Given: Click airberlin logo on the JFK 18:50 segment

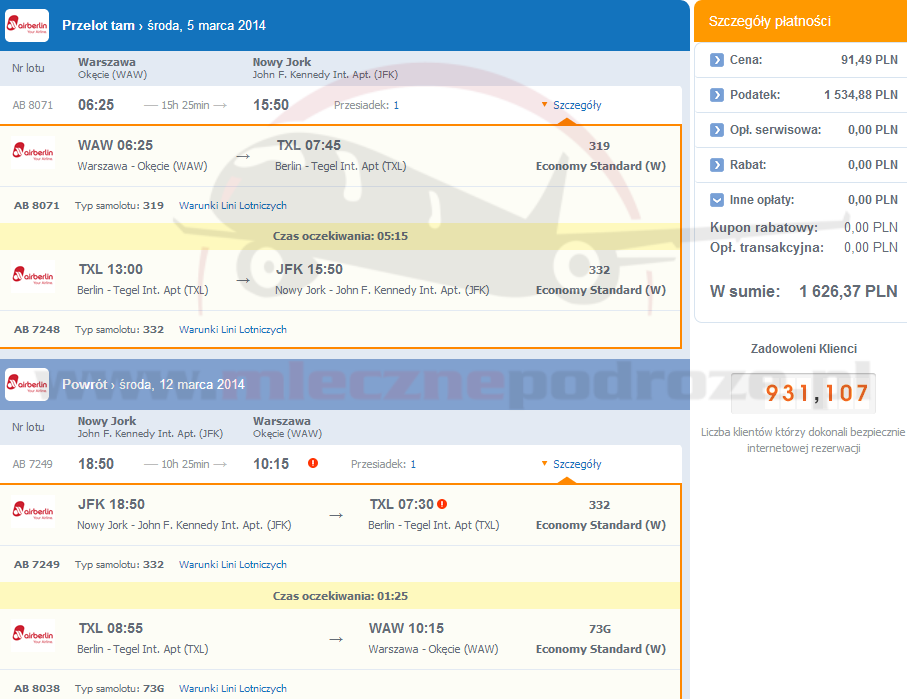Looking at the screenshot, I should (x=33, y=513).
